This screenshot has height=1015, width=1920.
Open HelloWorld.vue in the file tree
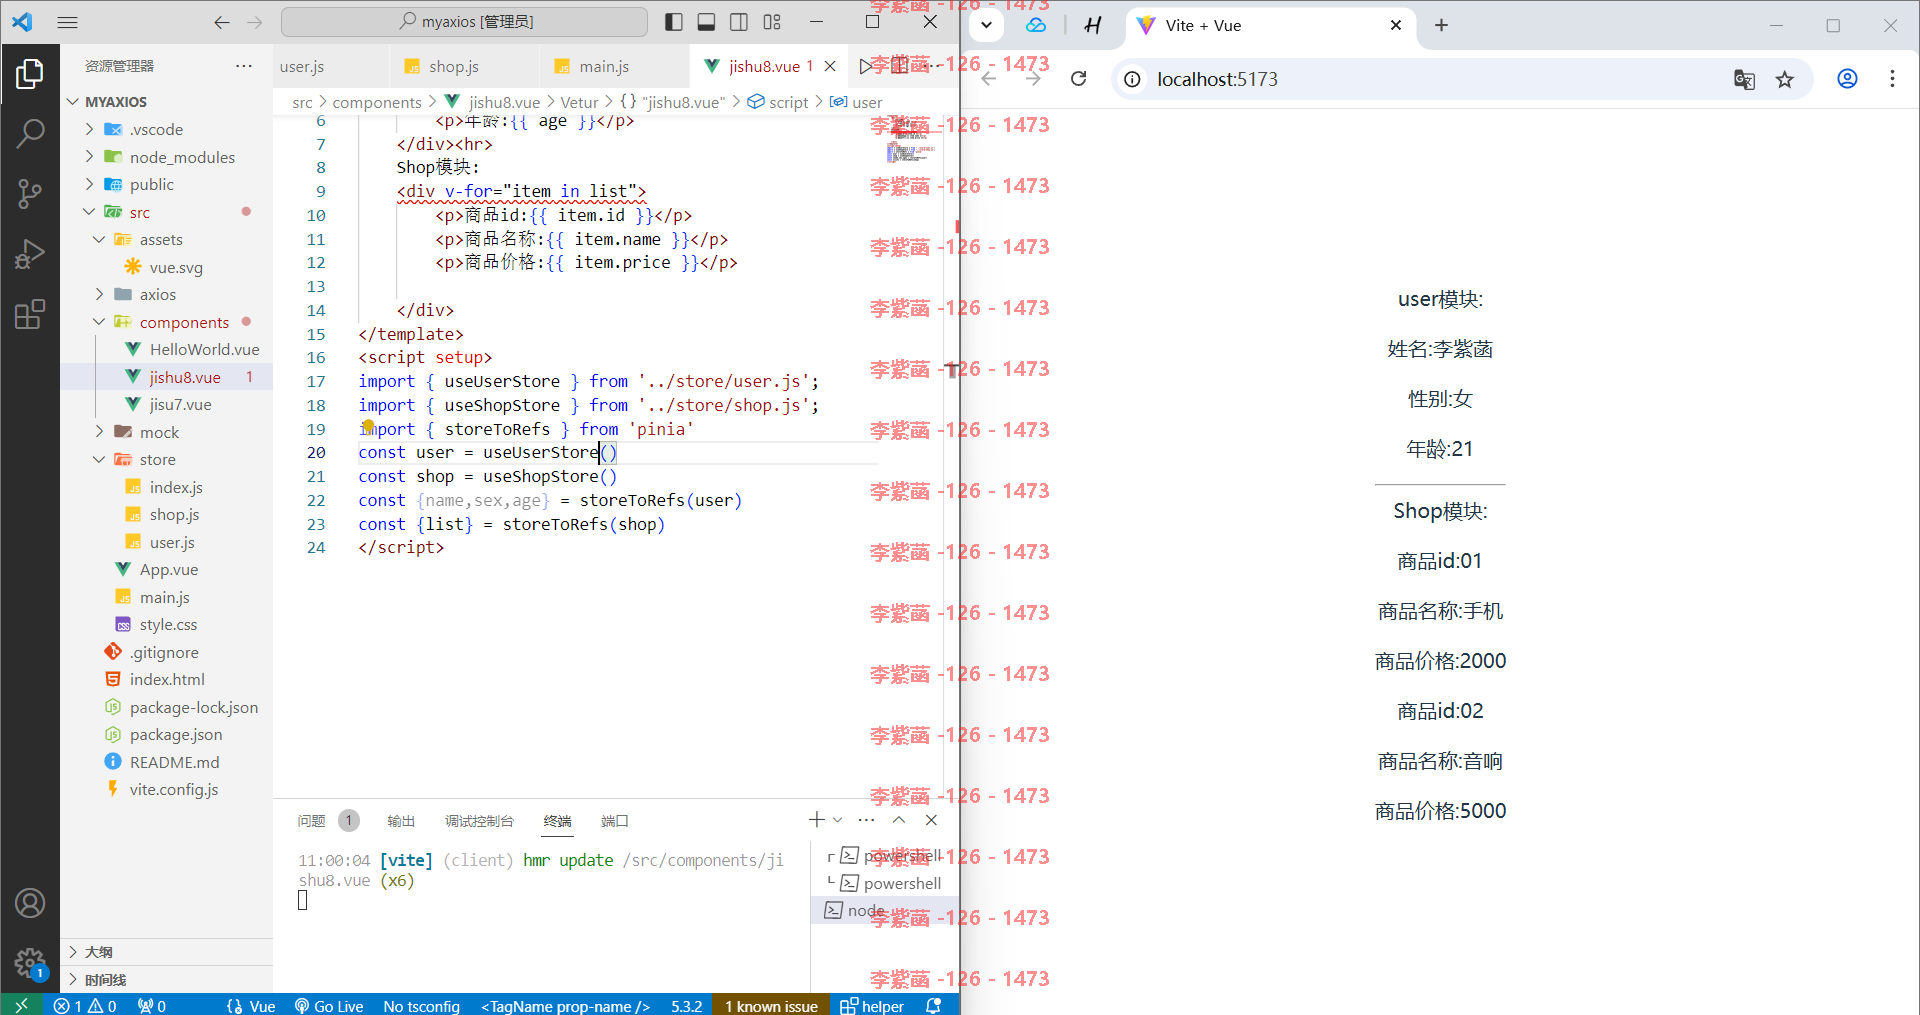[166, 349]
